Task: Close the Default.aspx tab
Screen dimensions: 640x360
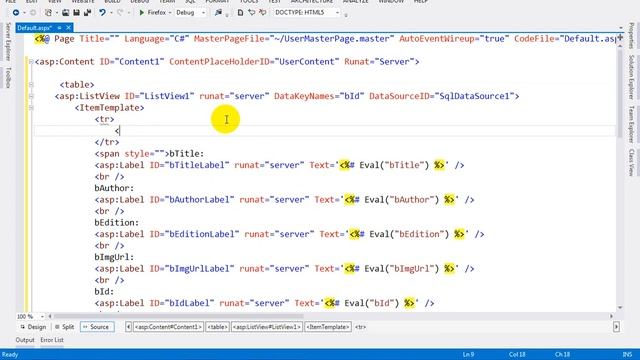Action: (69, 28)
